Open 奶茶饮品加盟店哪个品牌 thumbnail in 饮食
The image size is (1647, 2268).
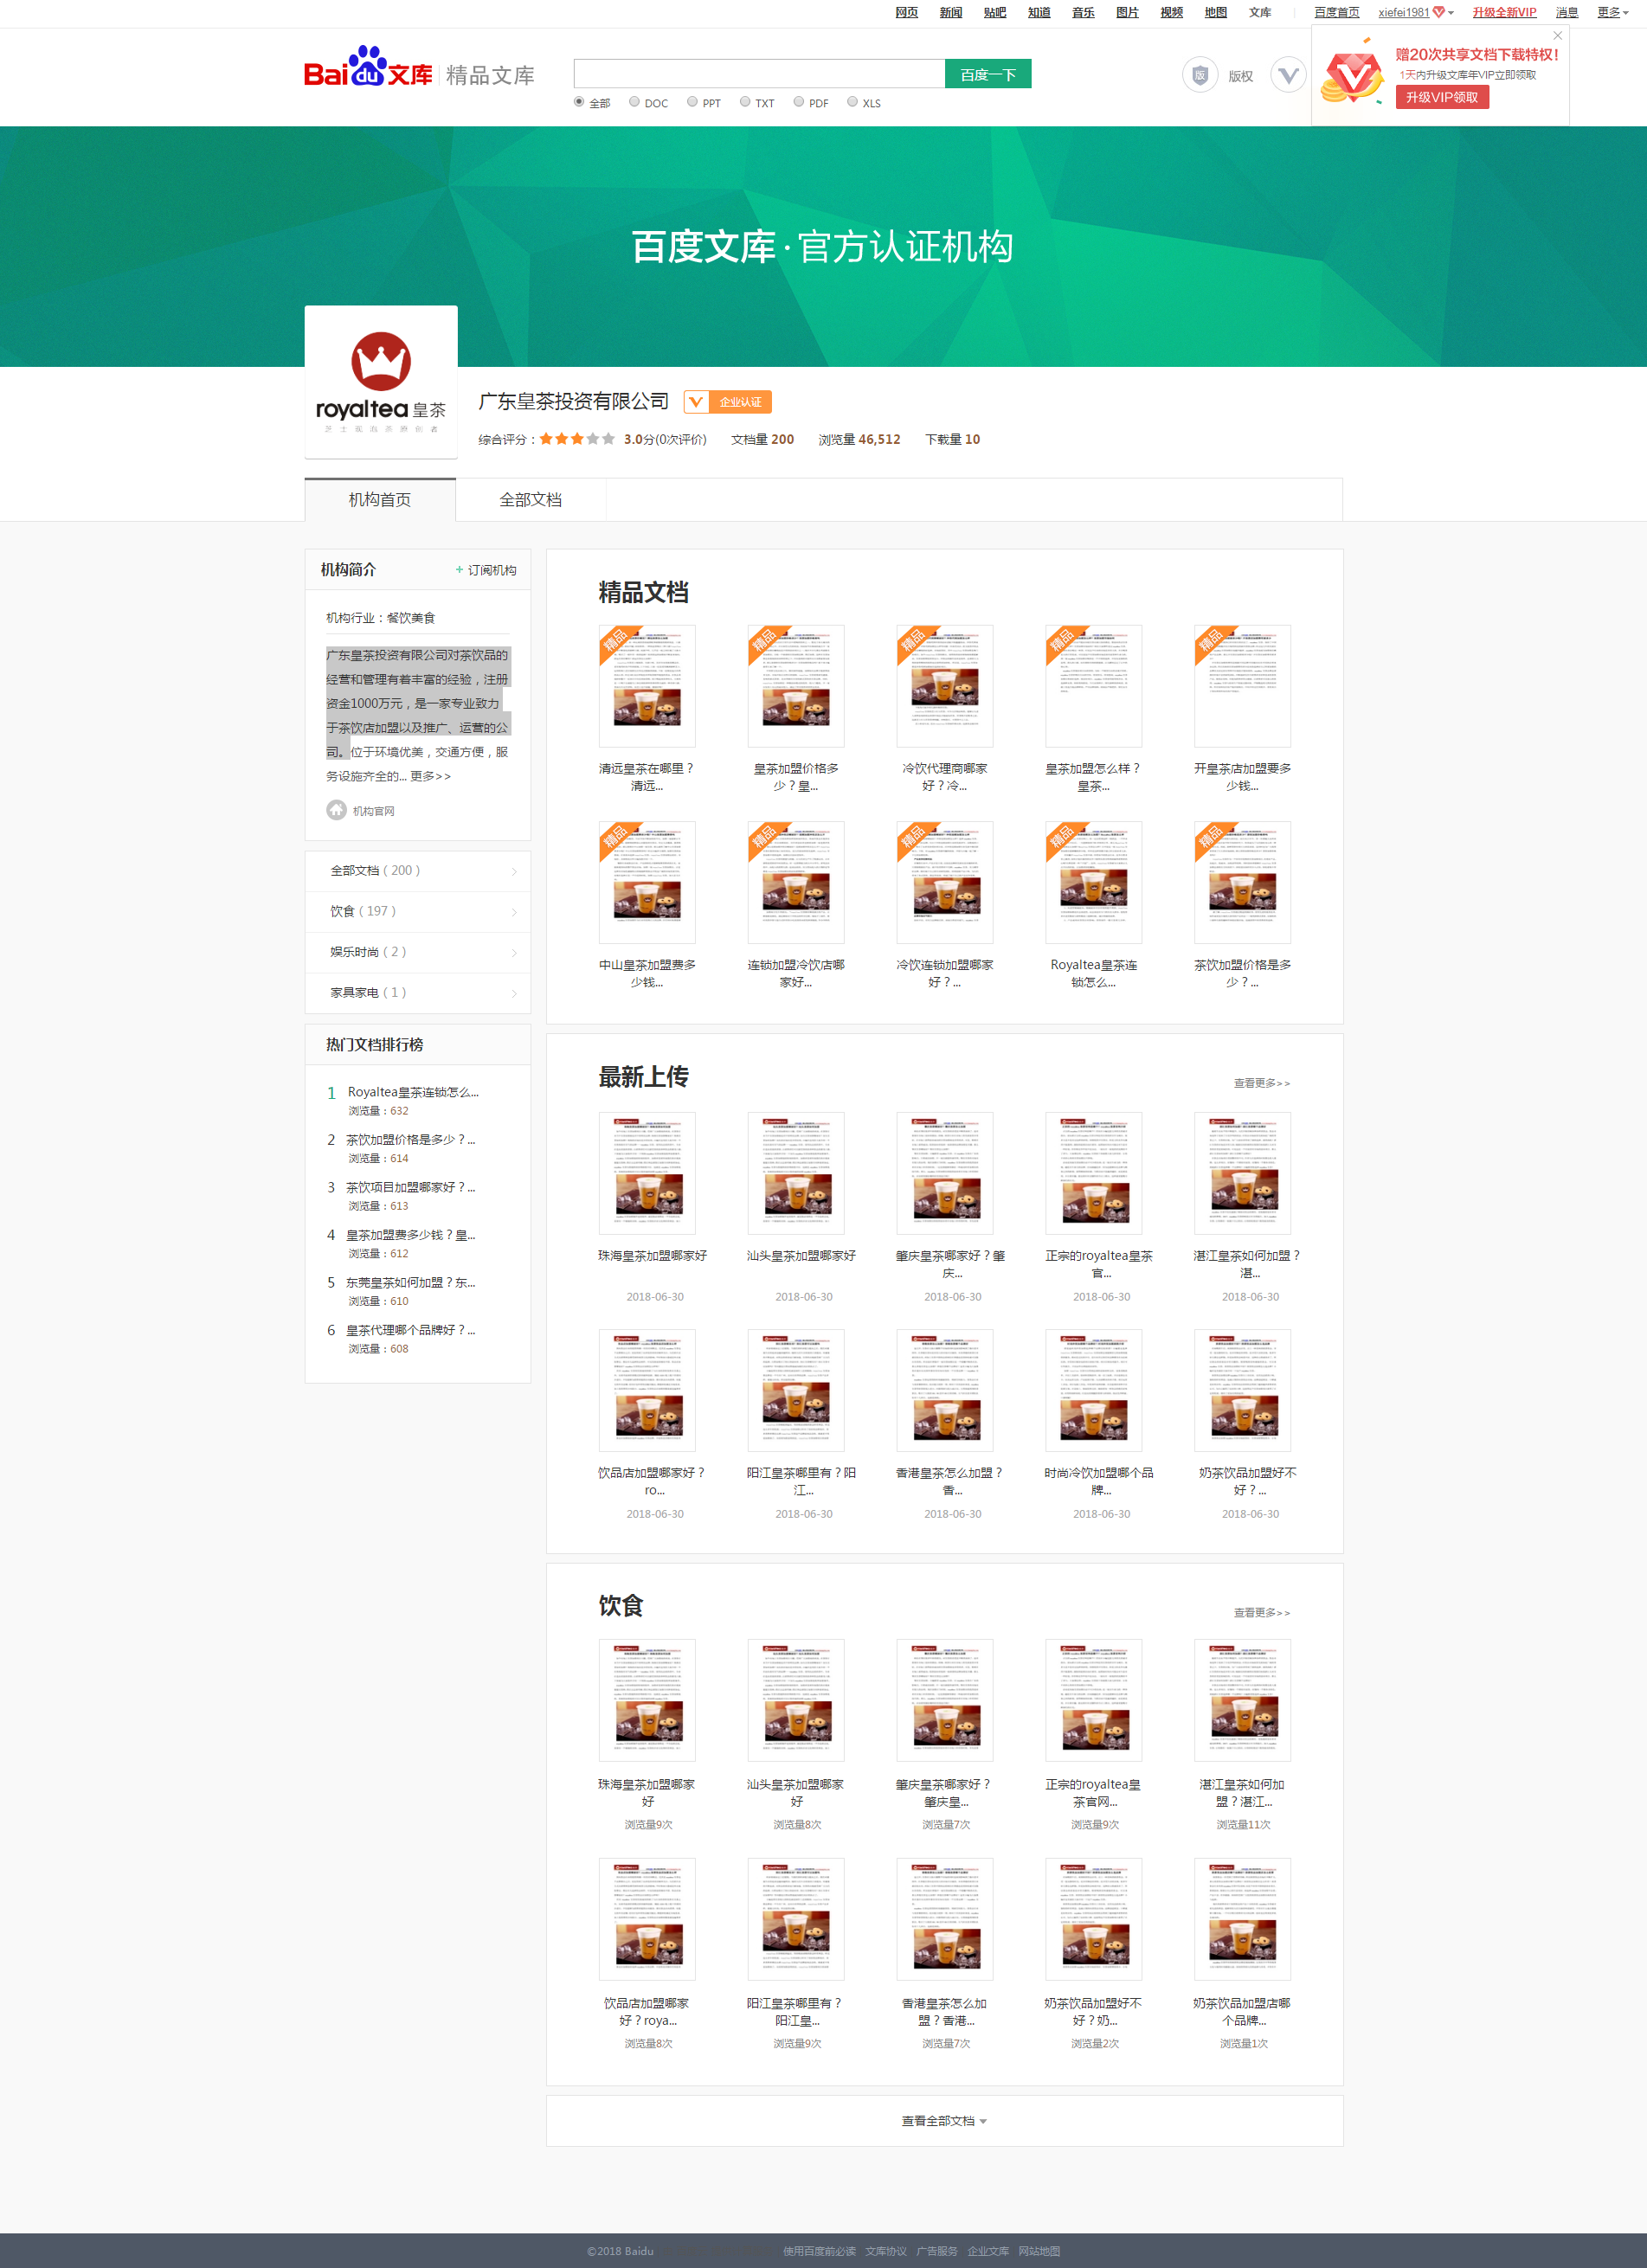(x=1243, y=1919)
